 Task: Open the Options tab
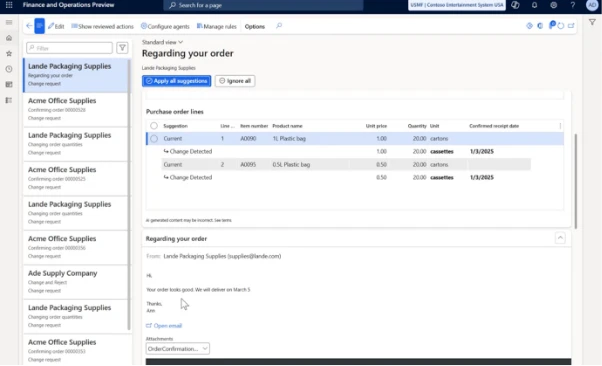255,26
